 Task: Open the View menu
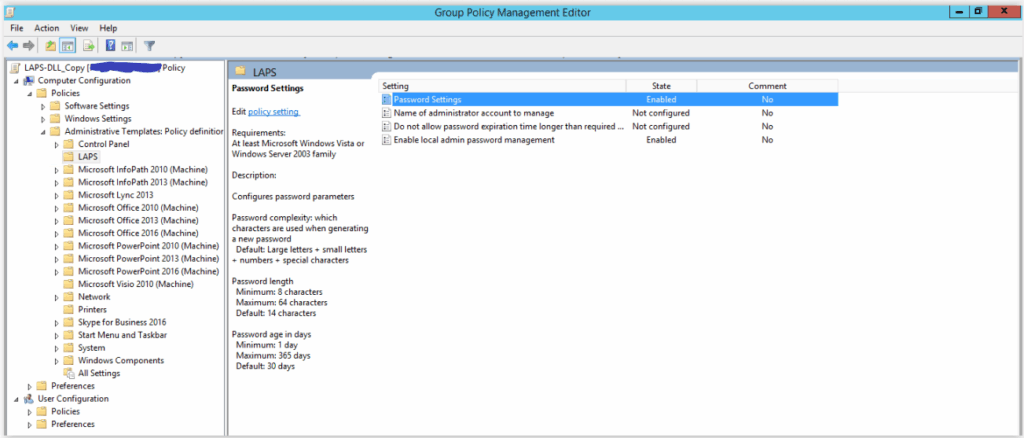tap(79, 28)
